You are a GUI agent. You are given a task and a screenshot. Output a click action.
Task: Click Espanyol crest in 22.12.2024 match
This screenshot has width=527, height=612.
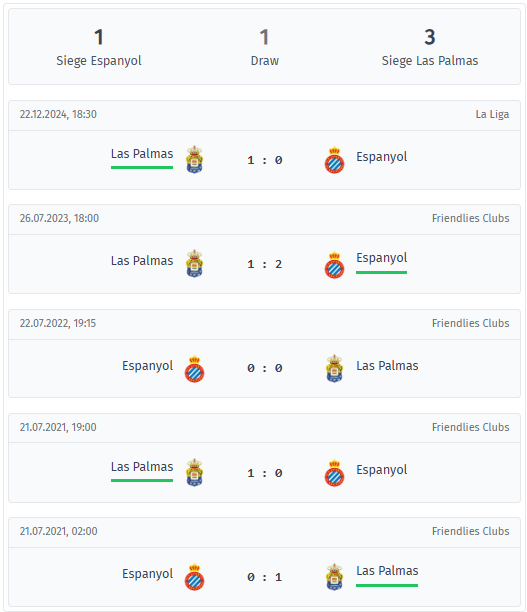point(335,160)
